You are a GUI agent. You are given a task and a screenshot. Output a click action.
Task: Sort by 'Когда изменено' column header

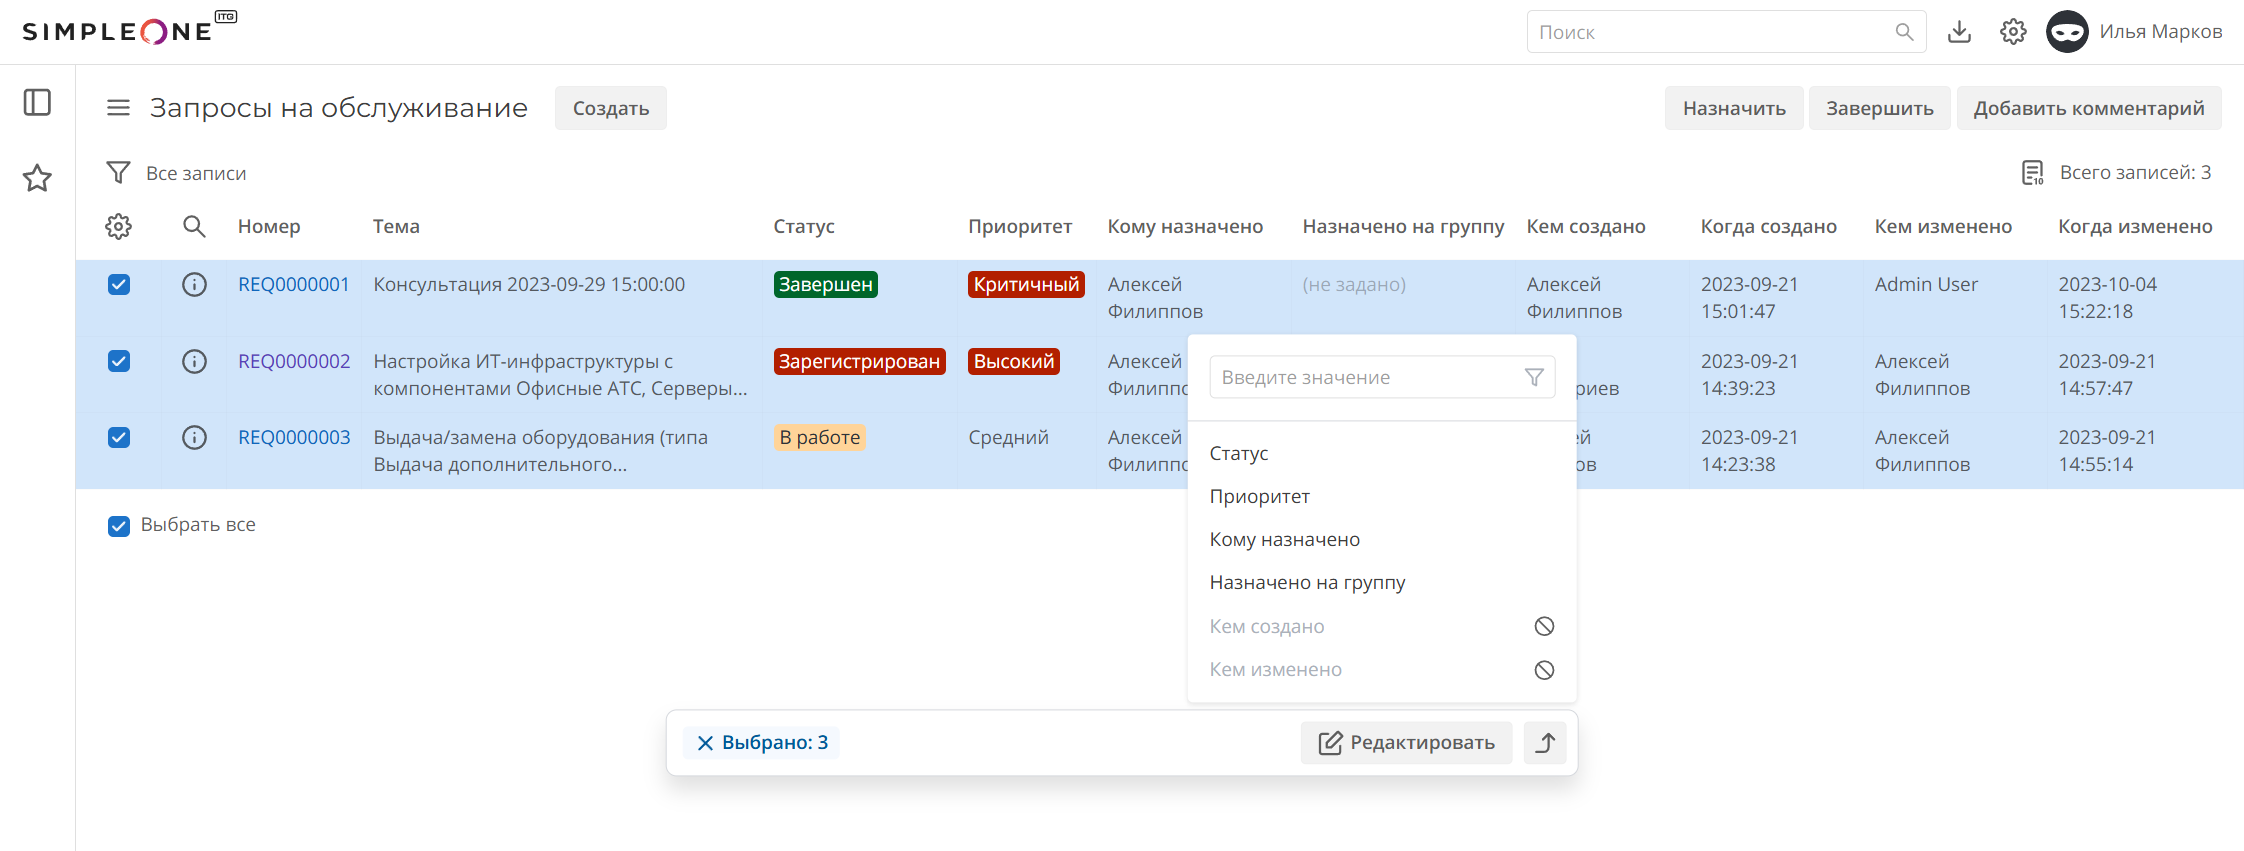2135,227
